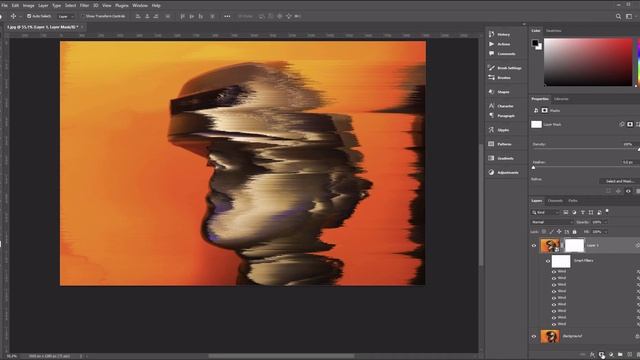
Task: Select the Background layer thumbnail
Action: (x=550, y=336)
